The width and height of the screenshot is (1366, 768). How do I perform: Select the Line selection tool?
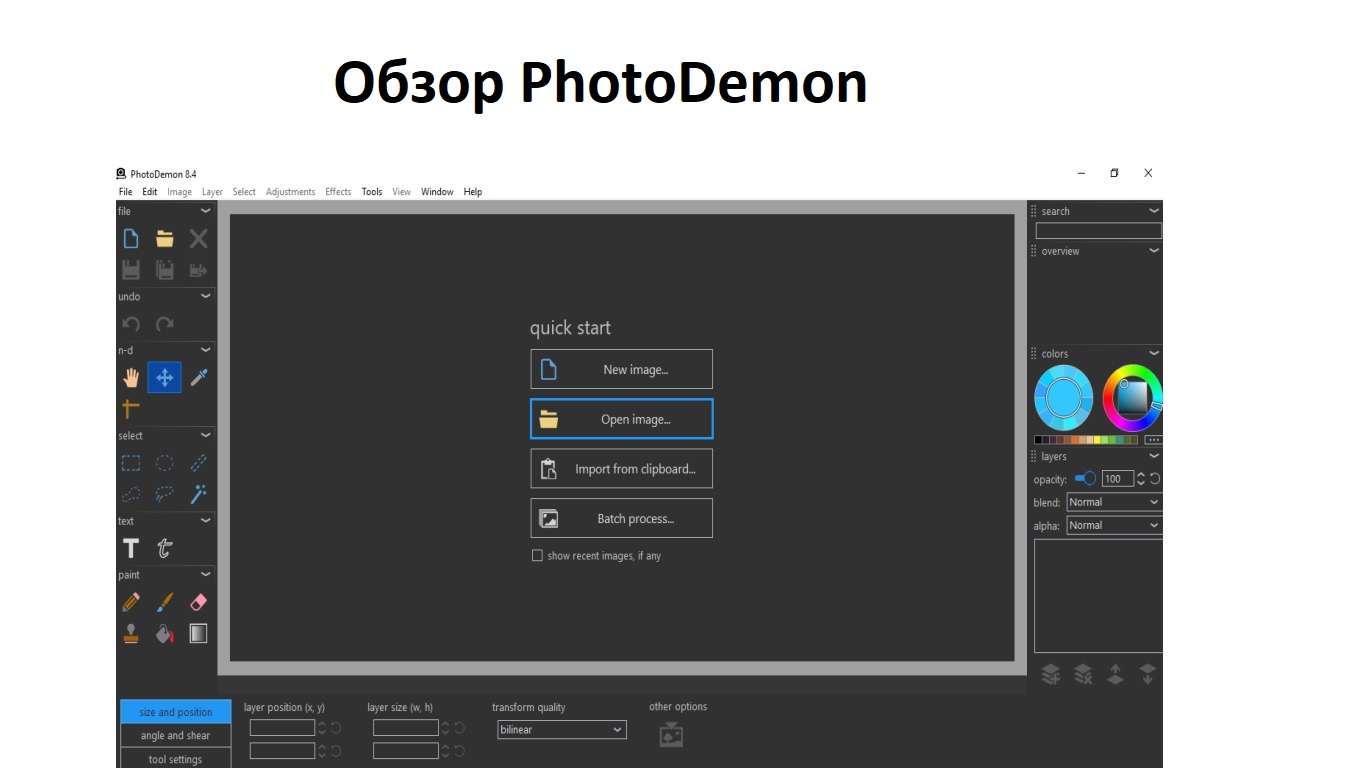pos(199,463)
